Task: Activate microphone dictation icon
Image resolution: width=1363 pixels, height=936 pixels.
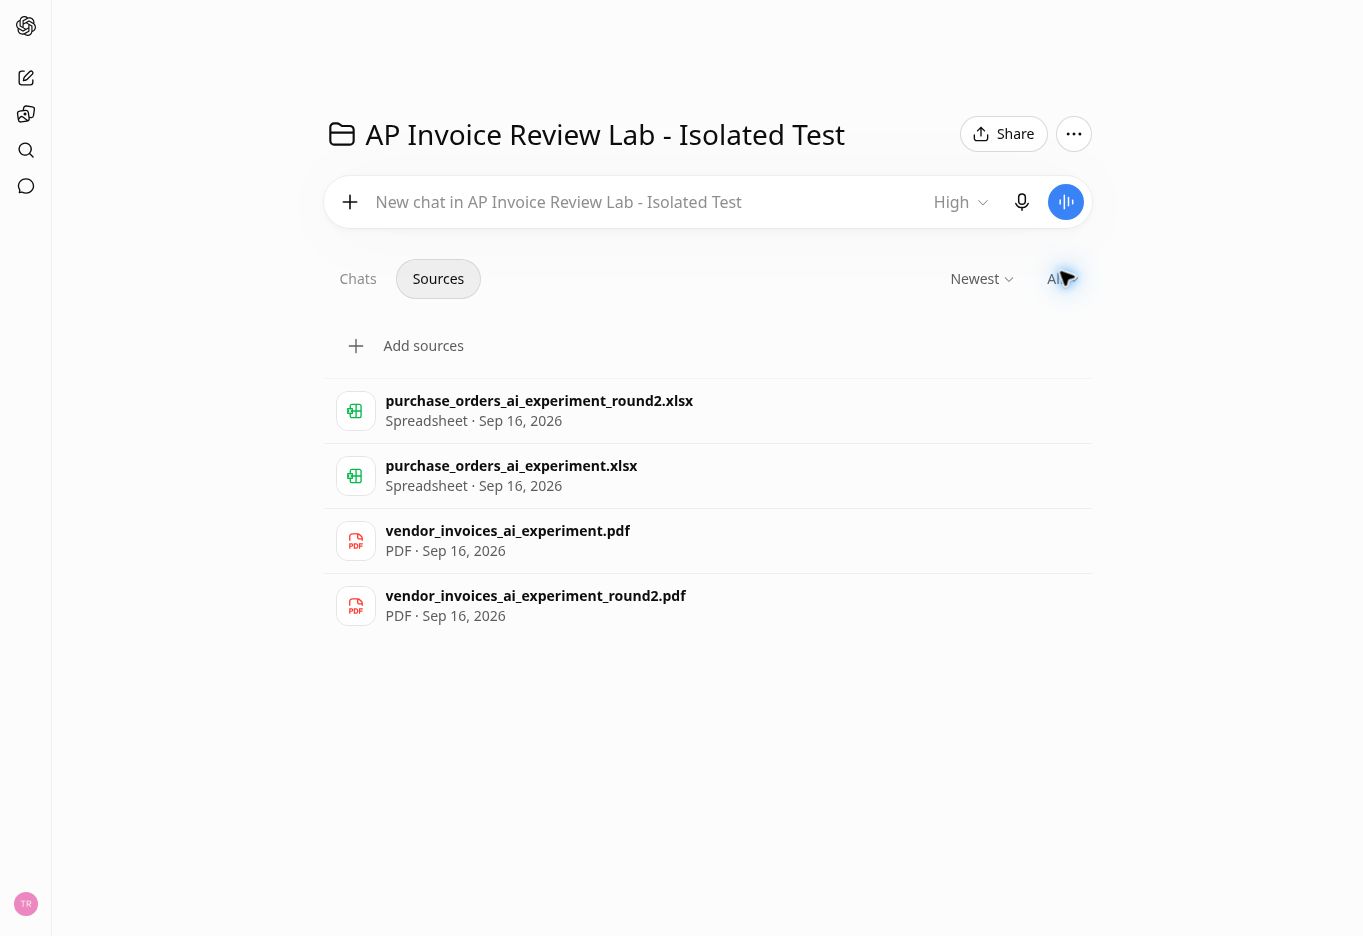Action: tap(1022, 202)
